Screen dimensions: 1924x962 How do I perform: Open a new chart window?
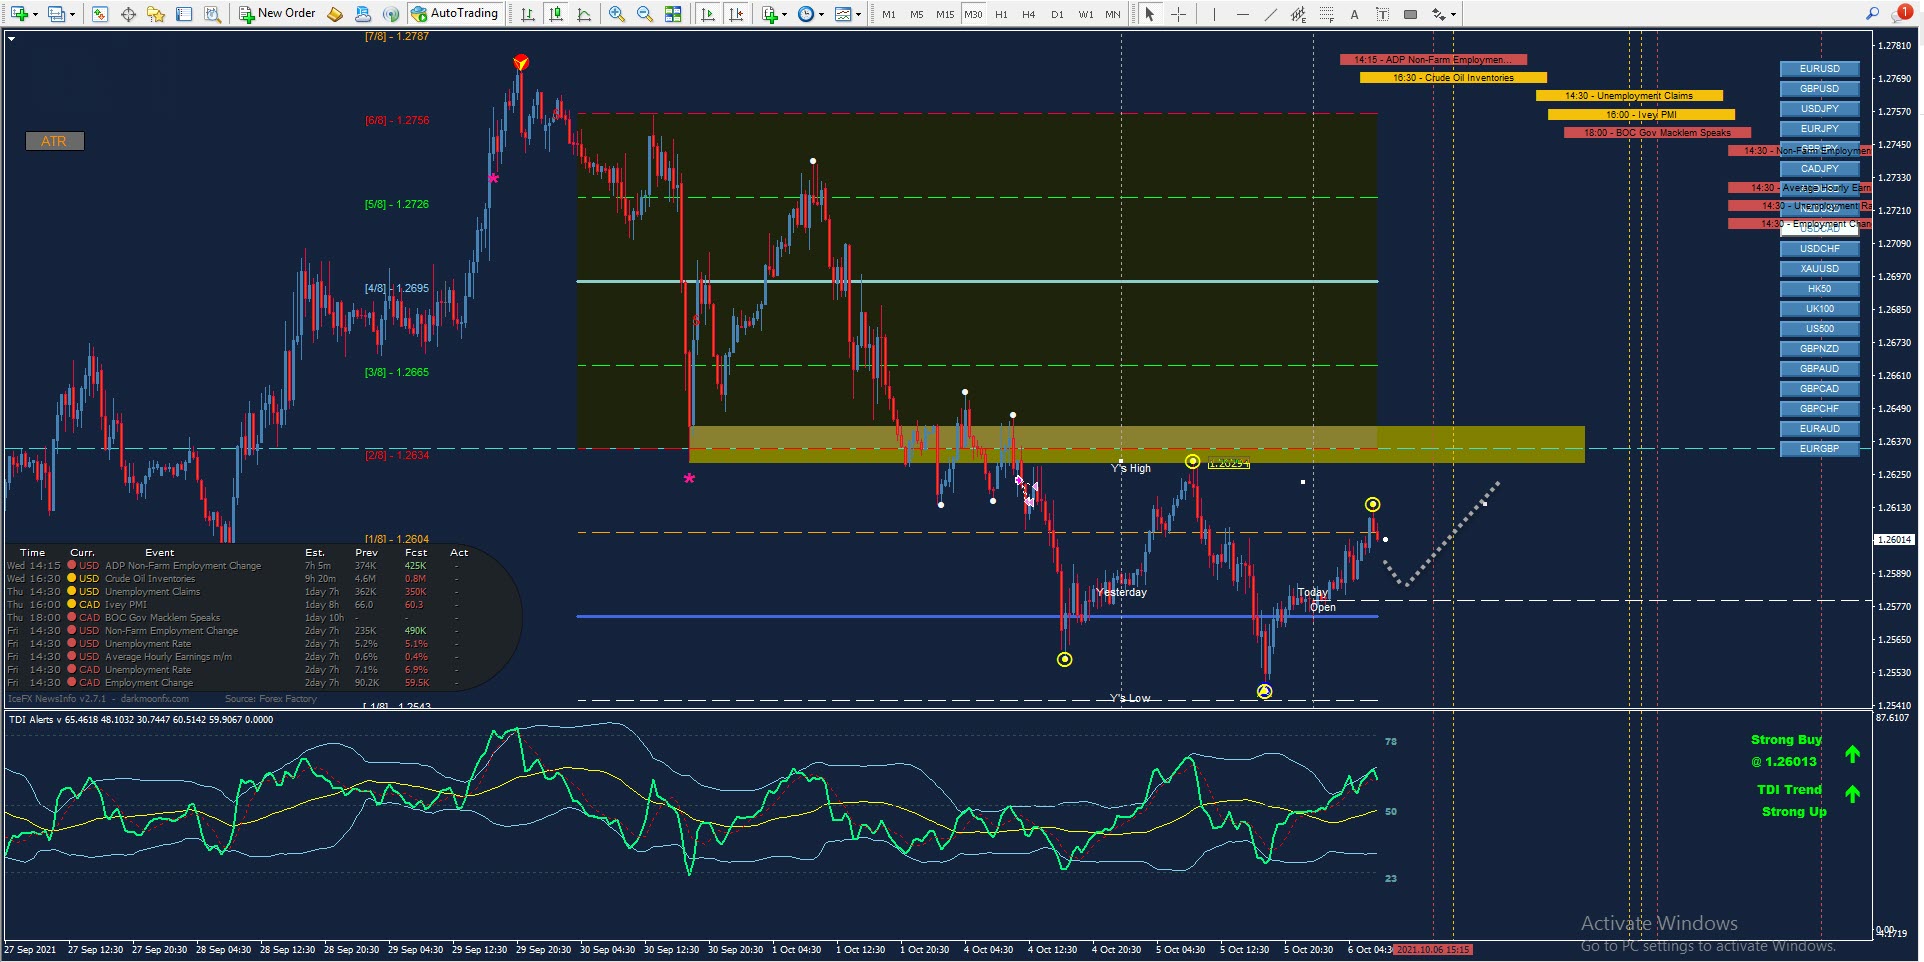pos(18,14)
